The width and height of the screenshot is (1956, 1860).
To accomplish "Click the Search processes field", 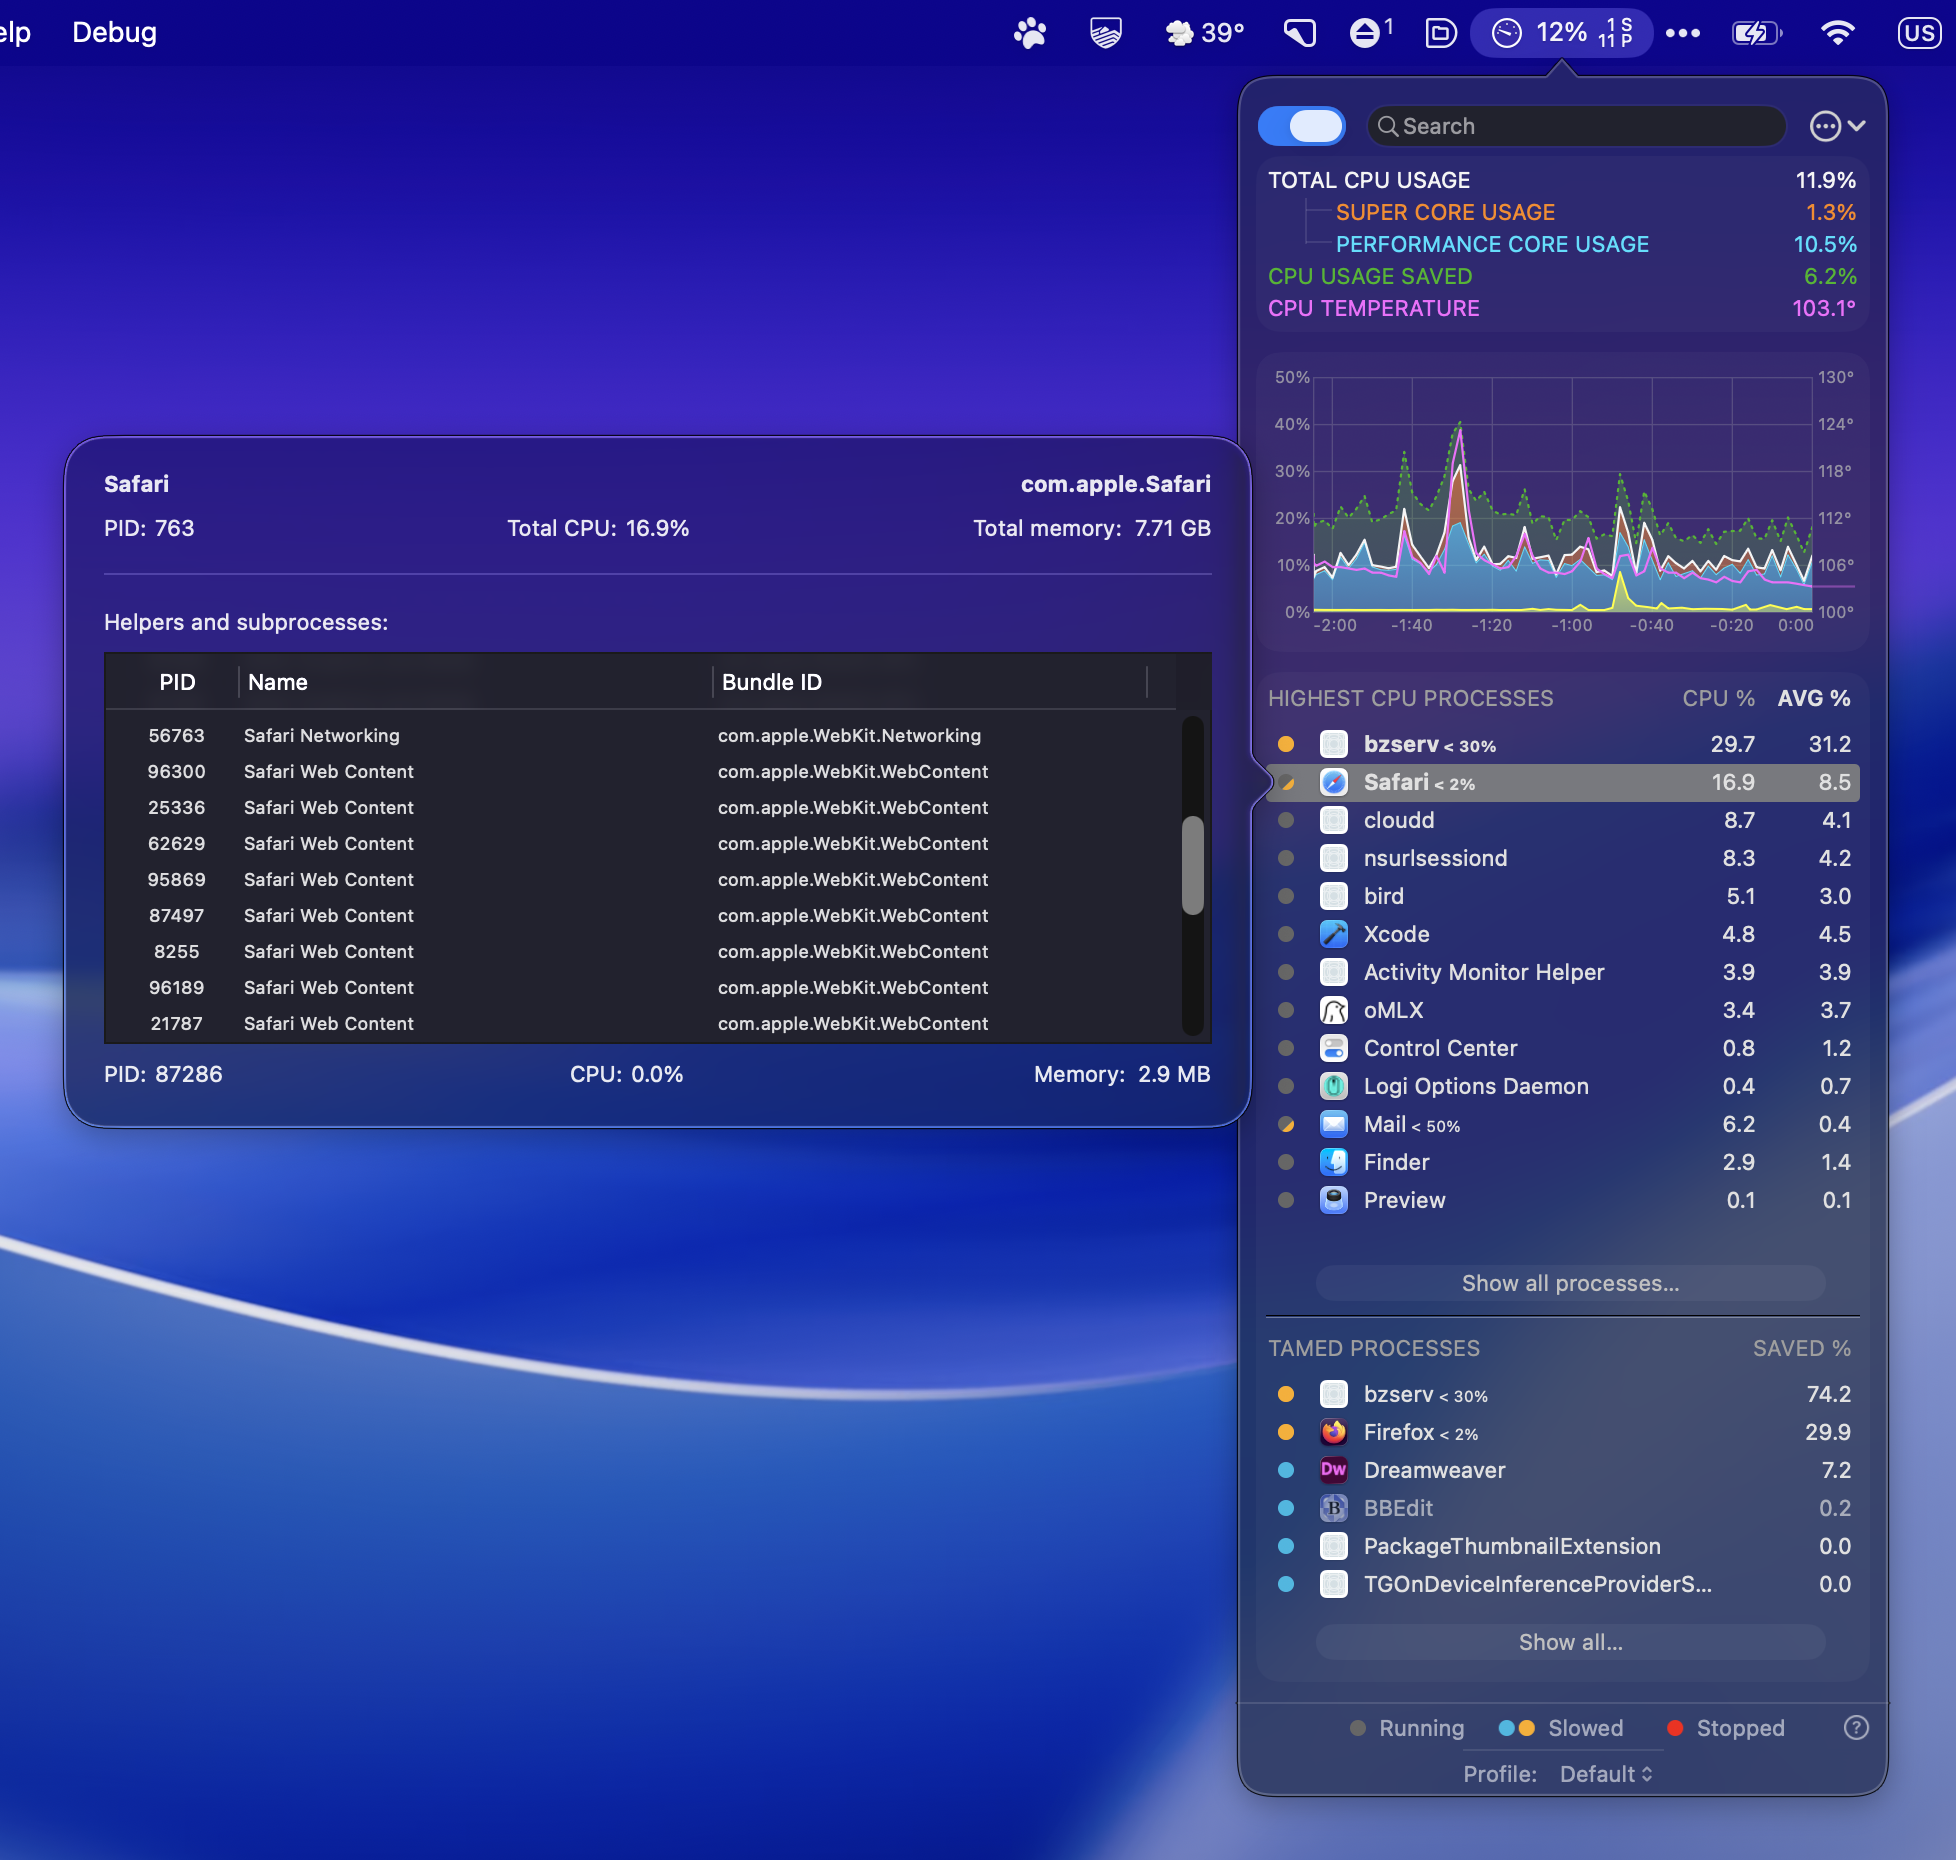I will (x=1576, y=126).
